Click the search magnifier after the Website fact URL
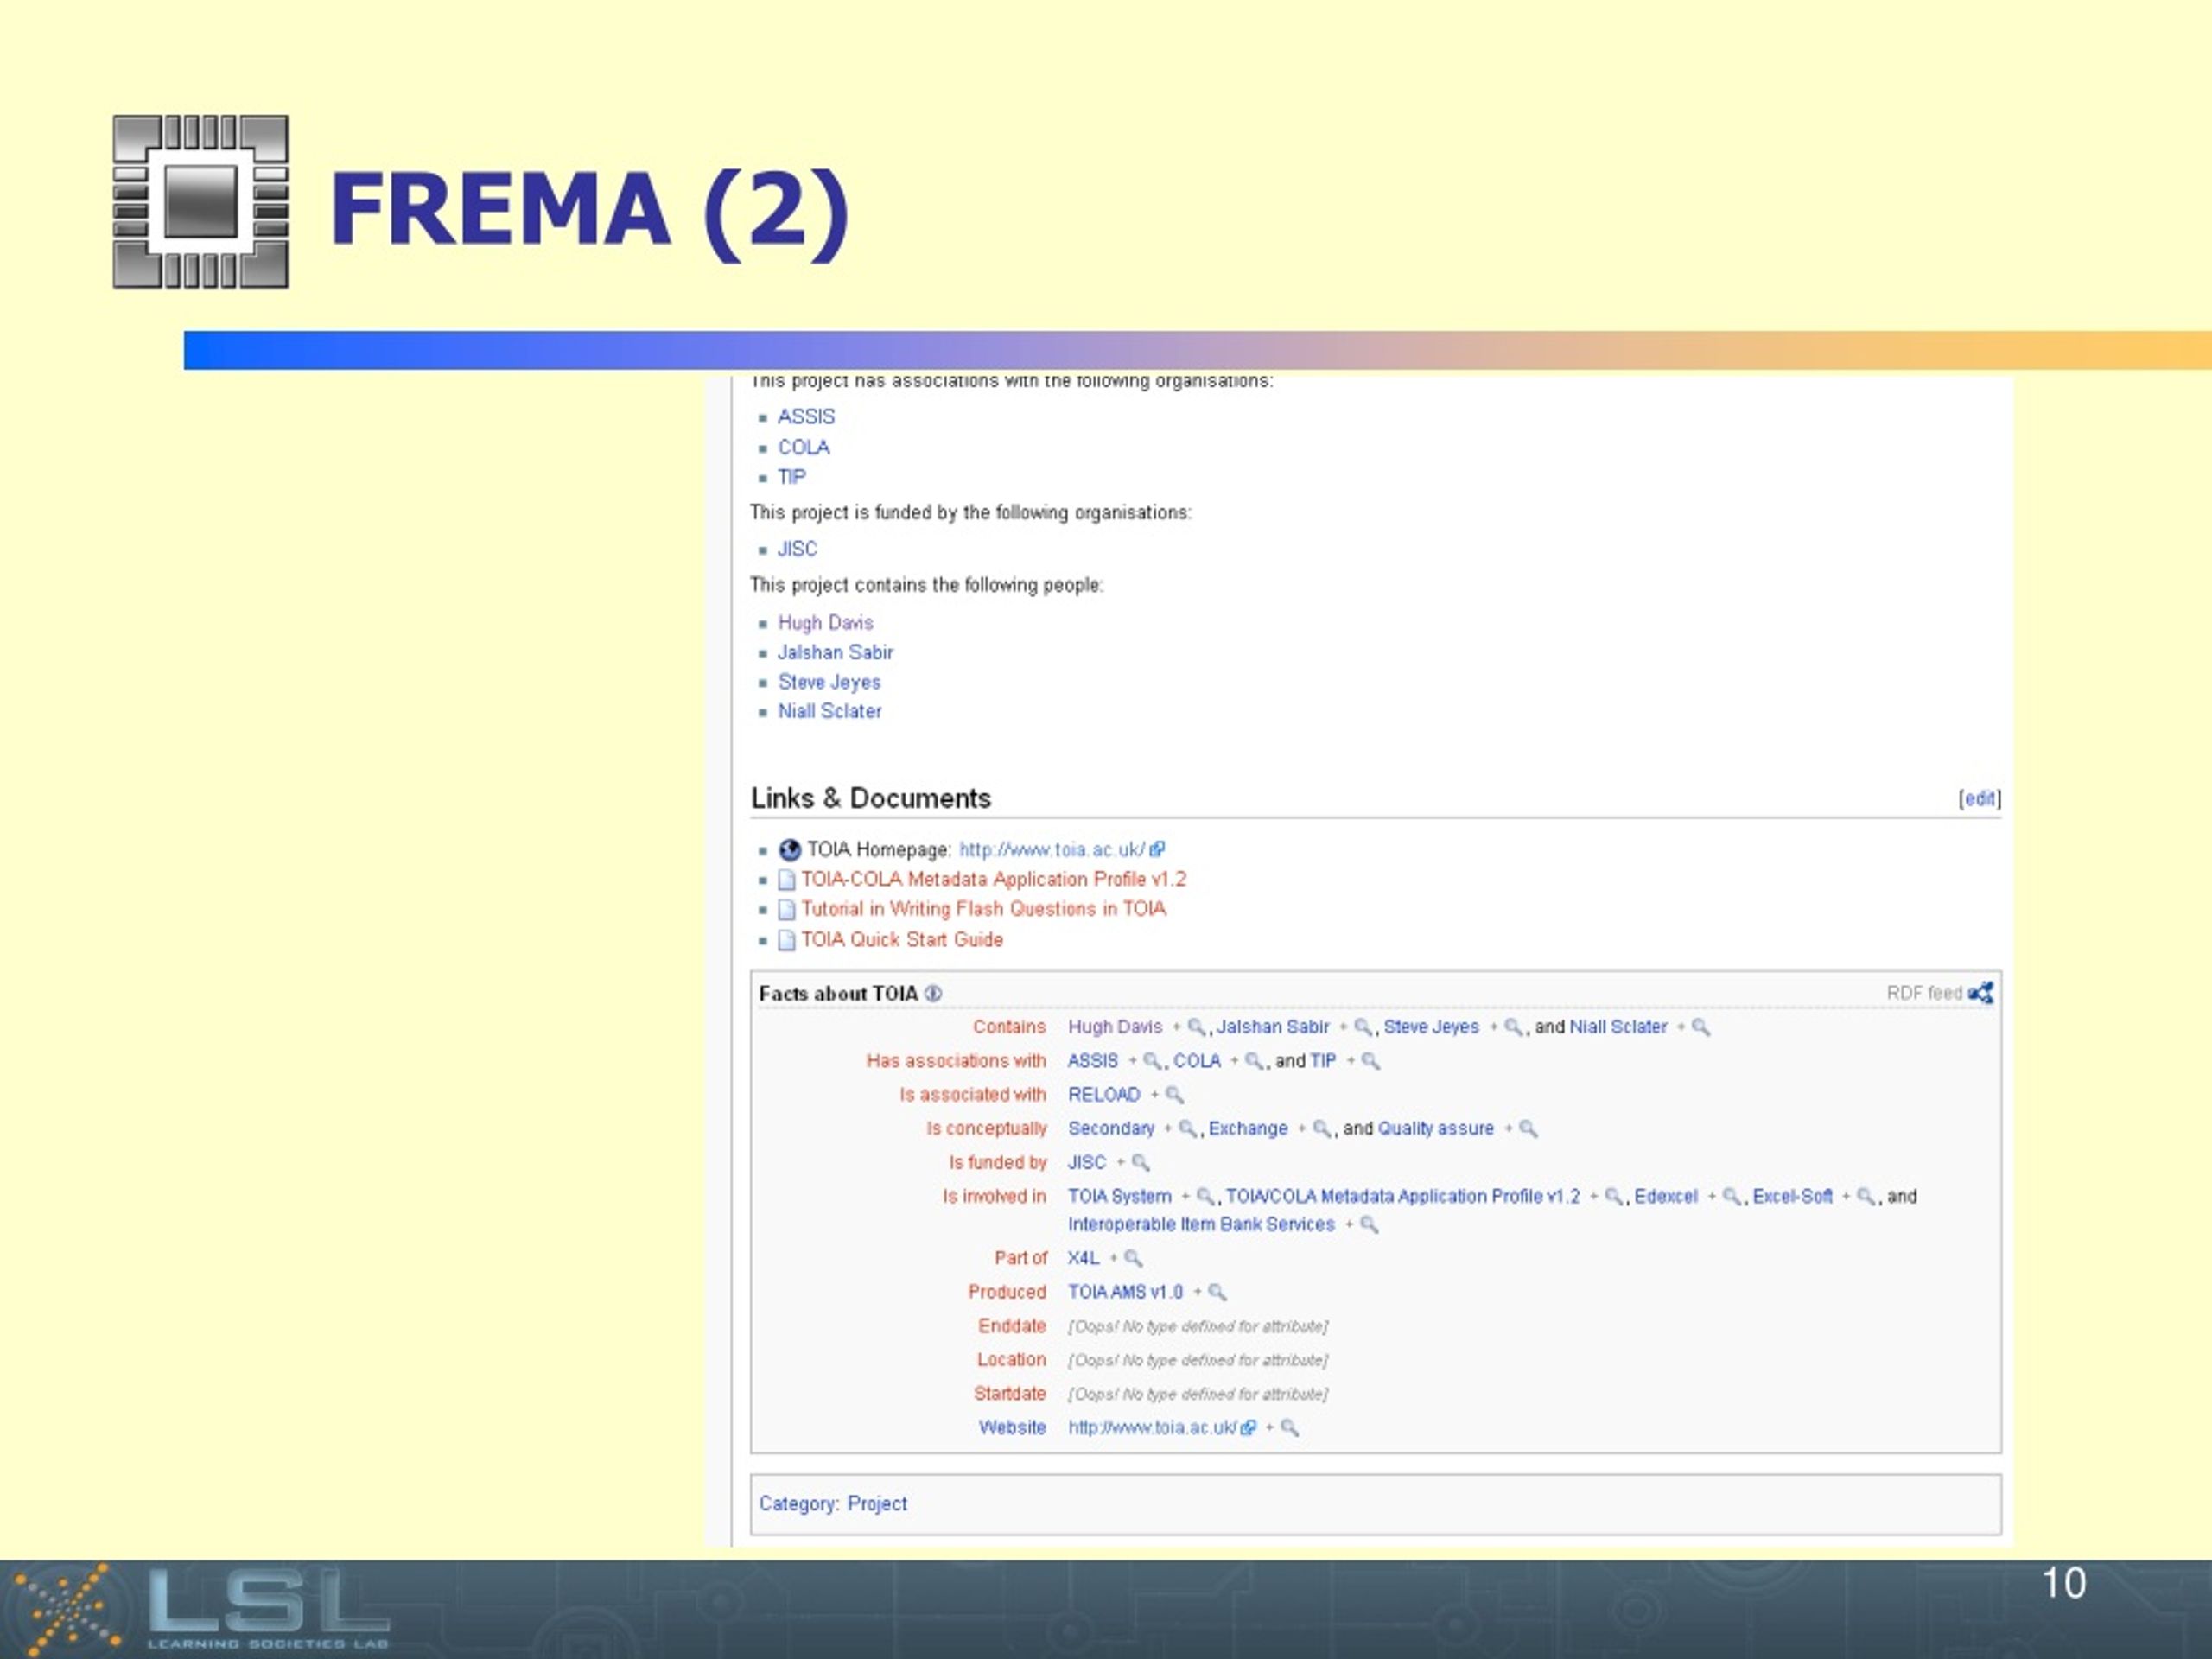The image size is (2212, 1659). (1290, 1428)
